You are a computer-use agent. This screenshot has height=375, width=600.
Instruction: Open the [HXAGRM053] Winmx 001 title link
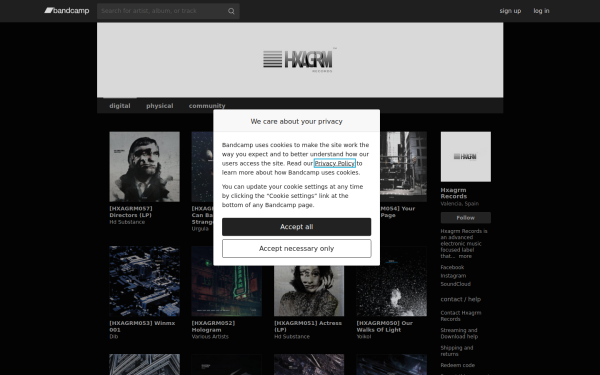coord(142,326)
